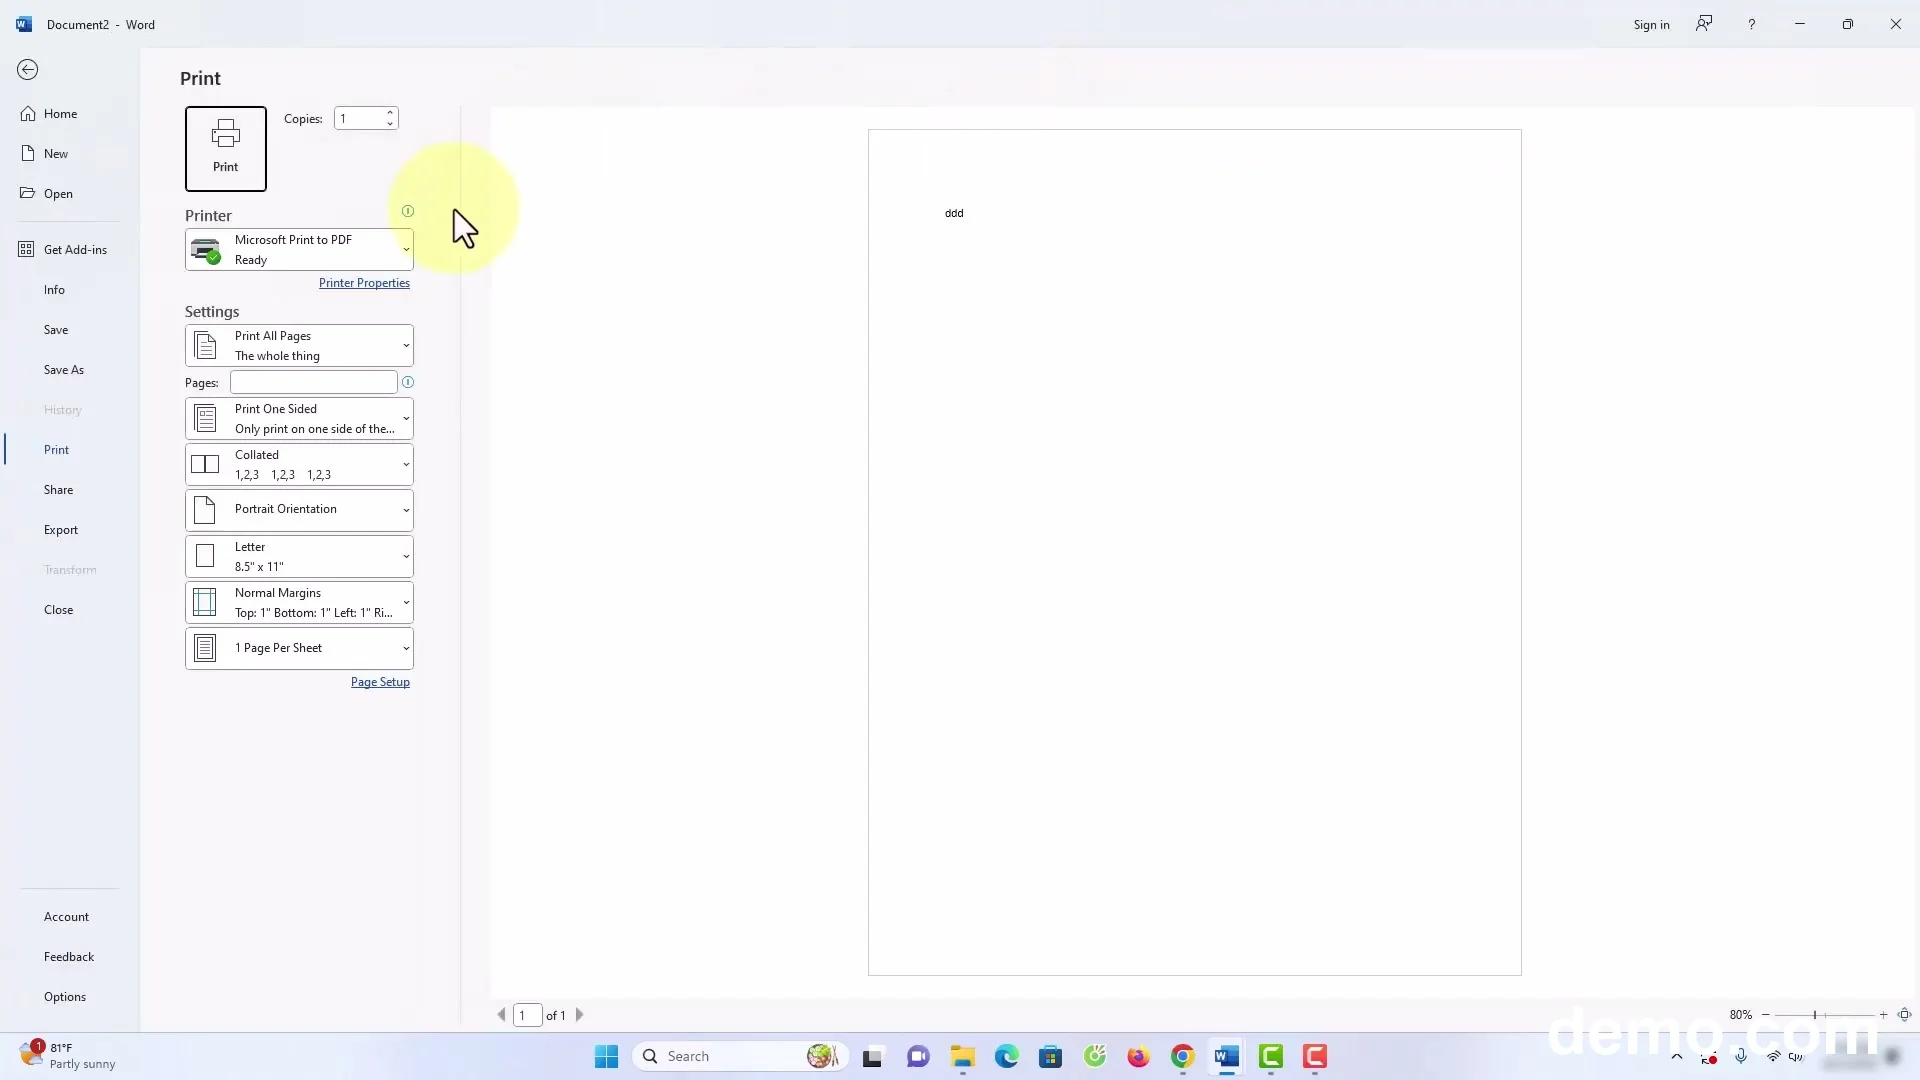Select Export in the sidebar
1920x1080 pixels.
tap(61, 530)
